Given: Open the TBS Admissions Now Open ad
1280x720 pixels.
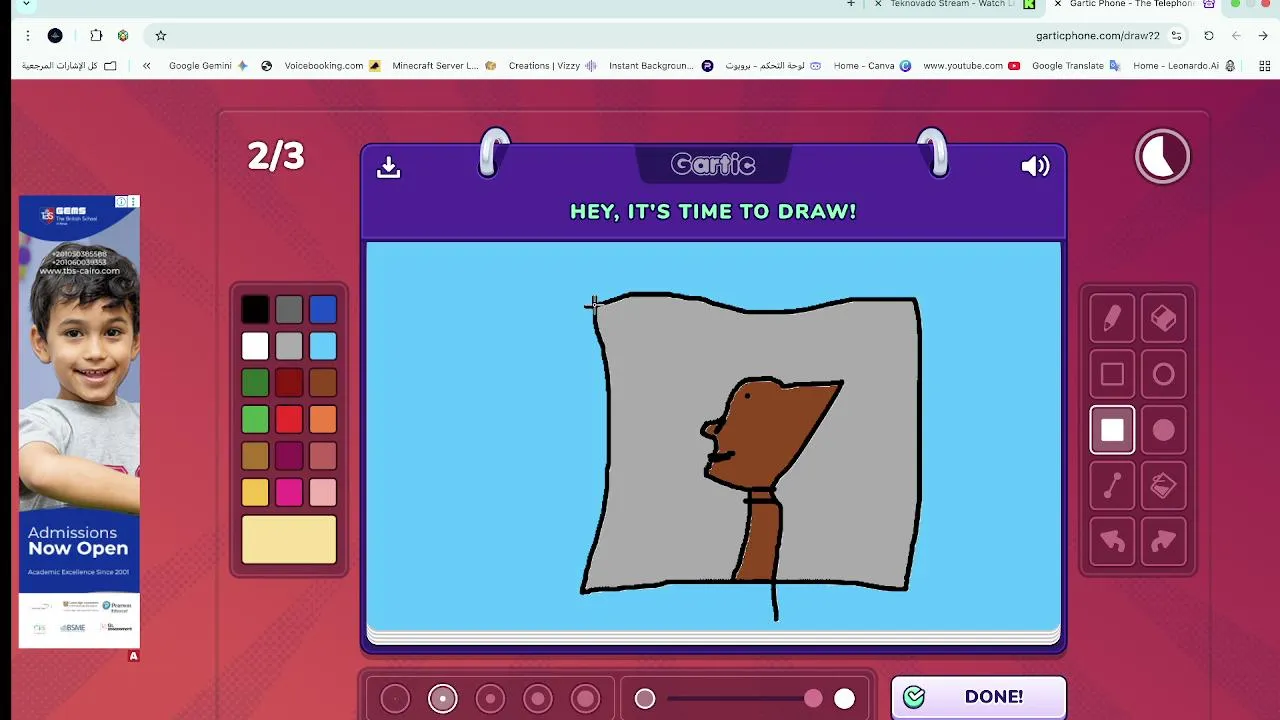Looking at the screenshot, I should coord(79,421).
